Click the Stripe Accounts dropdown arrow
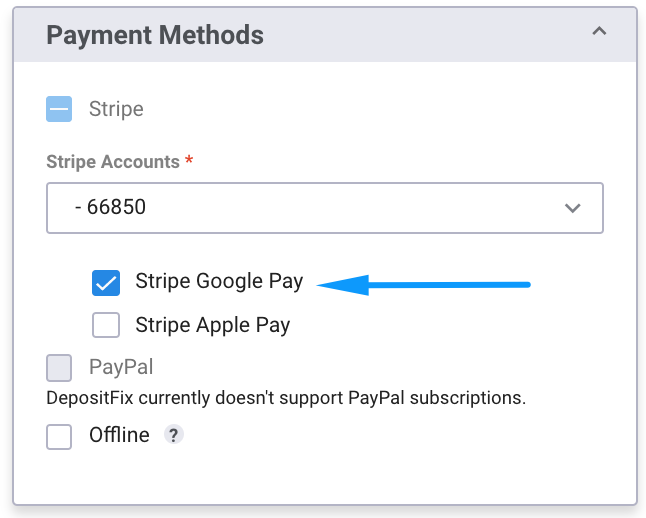646x518 pixels. tap(573, 208)
